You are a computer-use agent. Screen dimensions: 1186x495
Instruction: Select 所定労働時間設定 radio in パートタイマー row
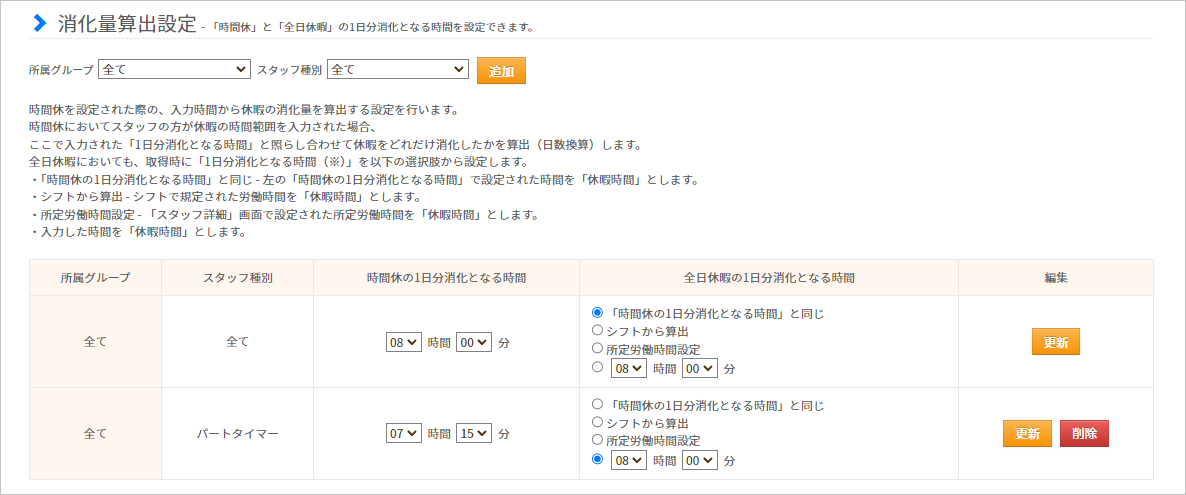pyautogui.click(x=598, y=441)
